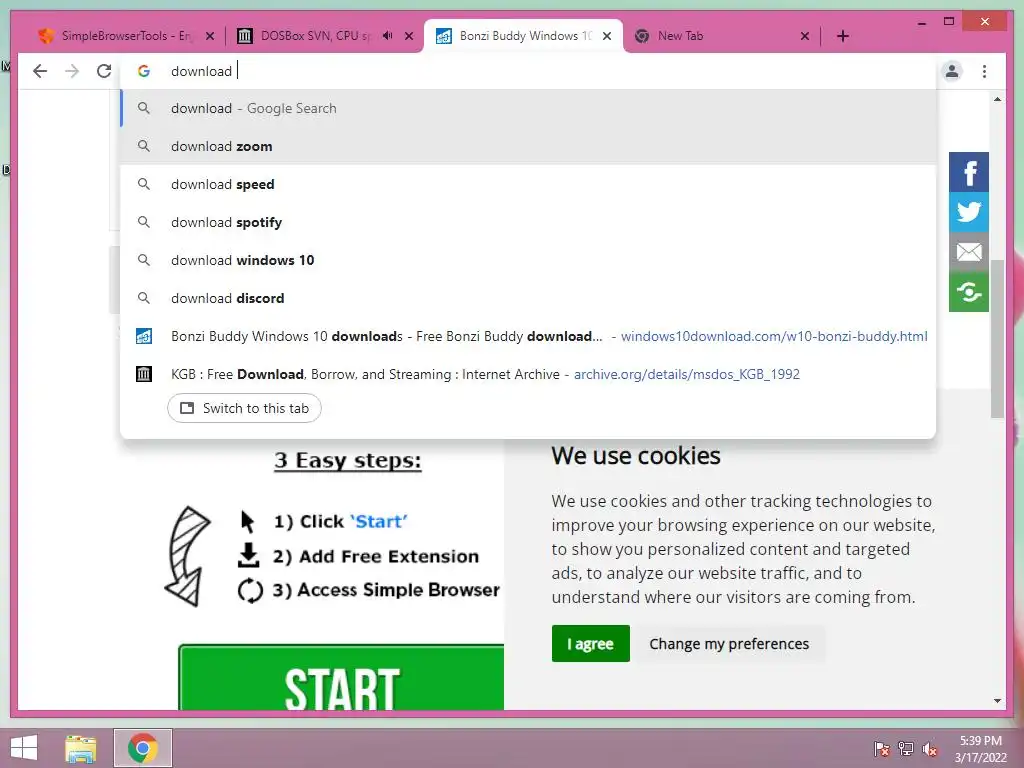
Task: Open File Explorer from the taskbar
Action: (80, 748)
